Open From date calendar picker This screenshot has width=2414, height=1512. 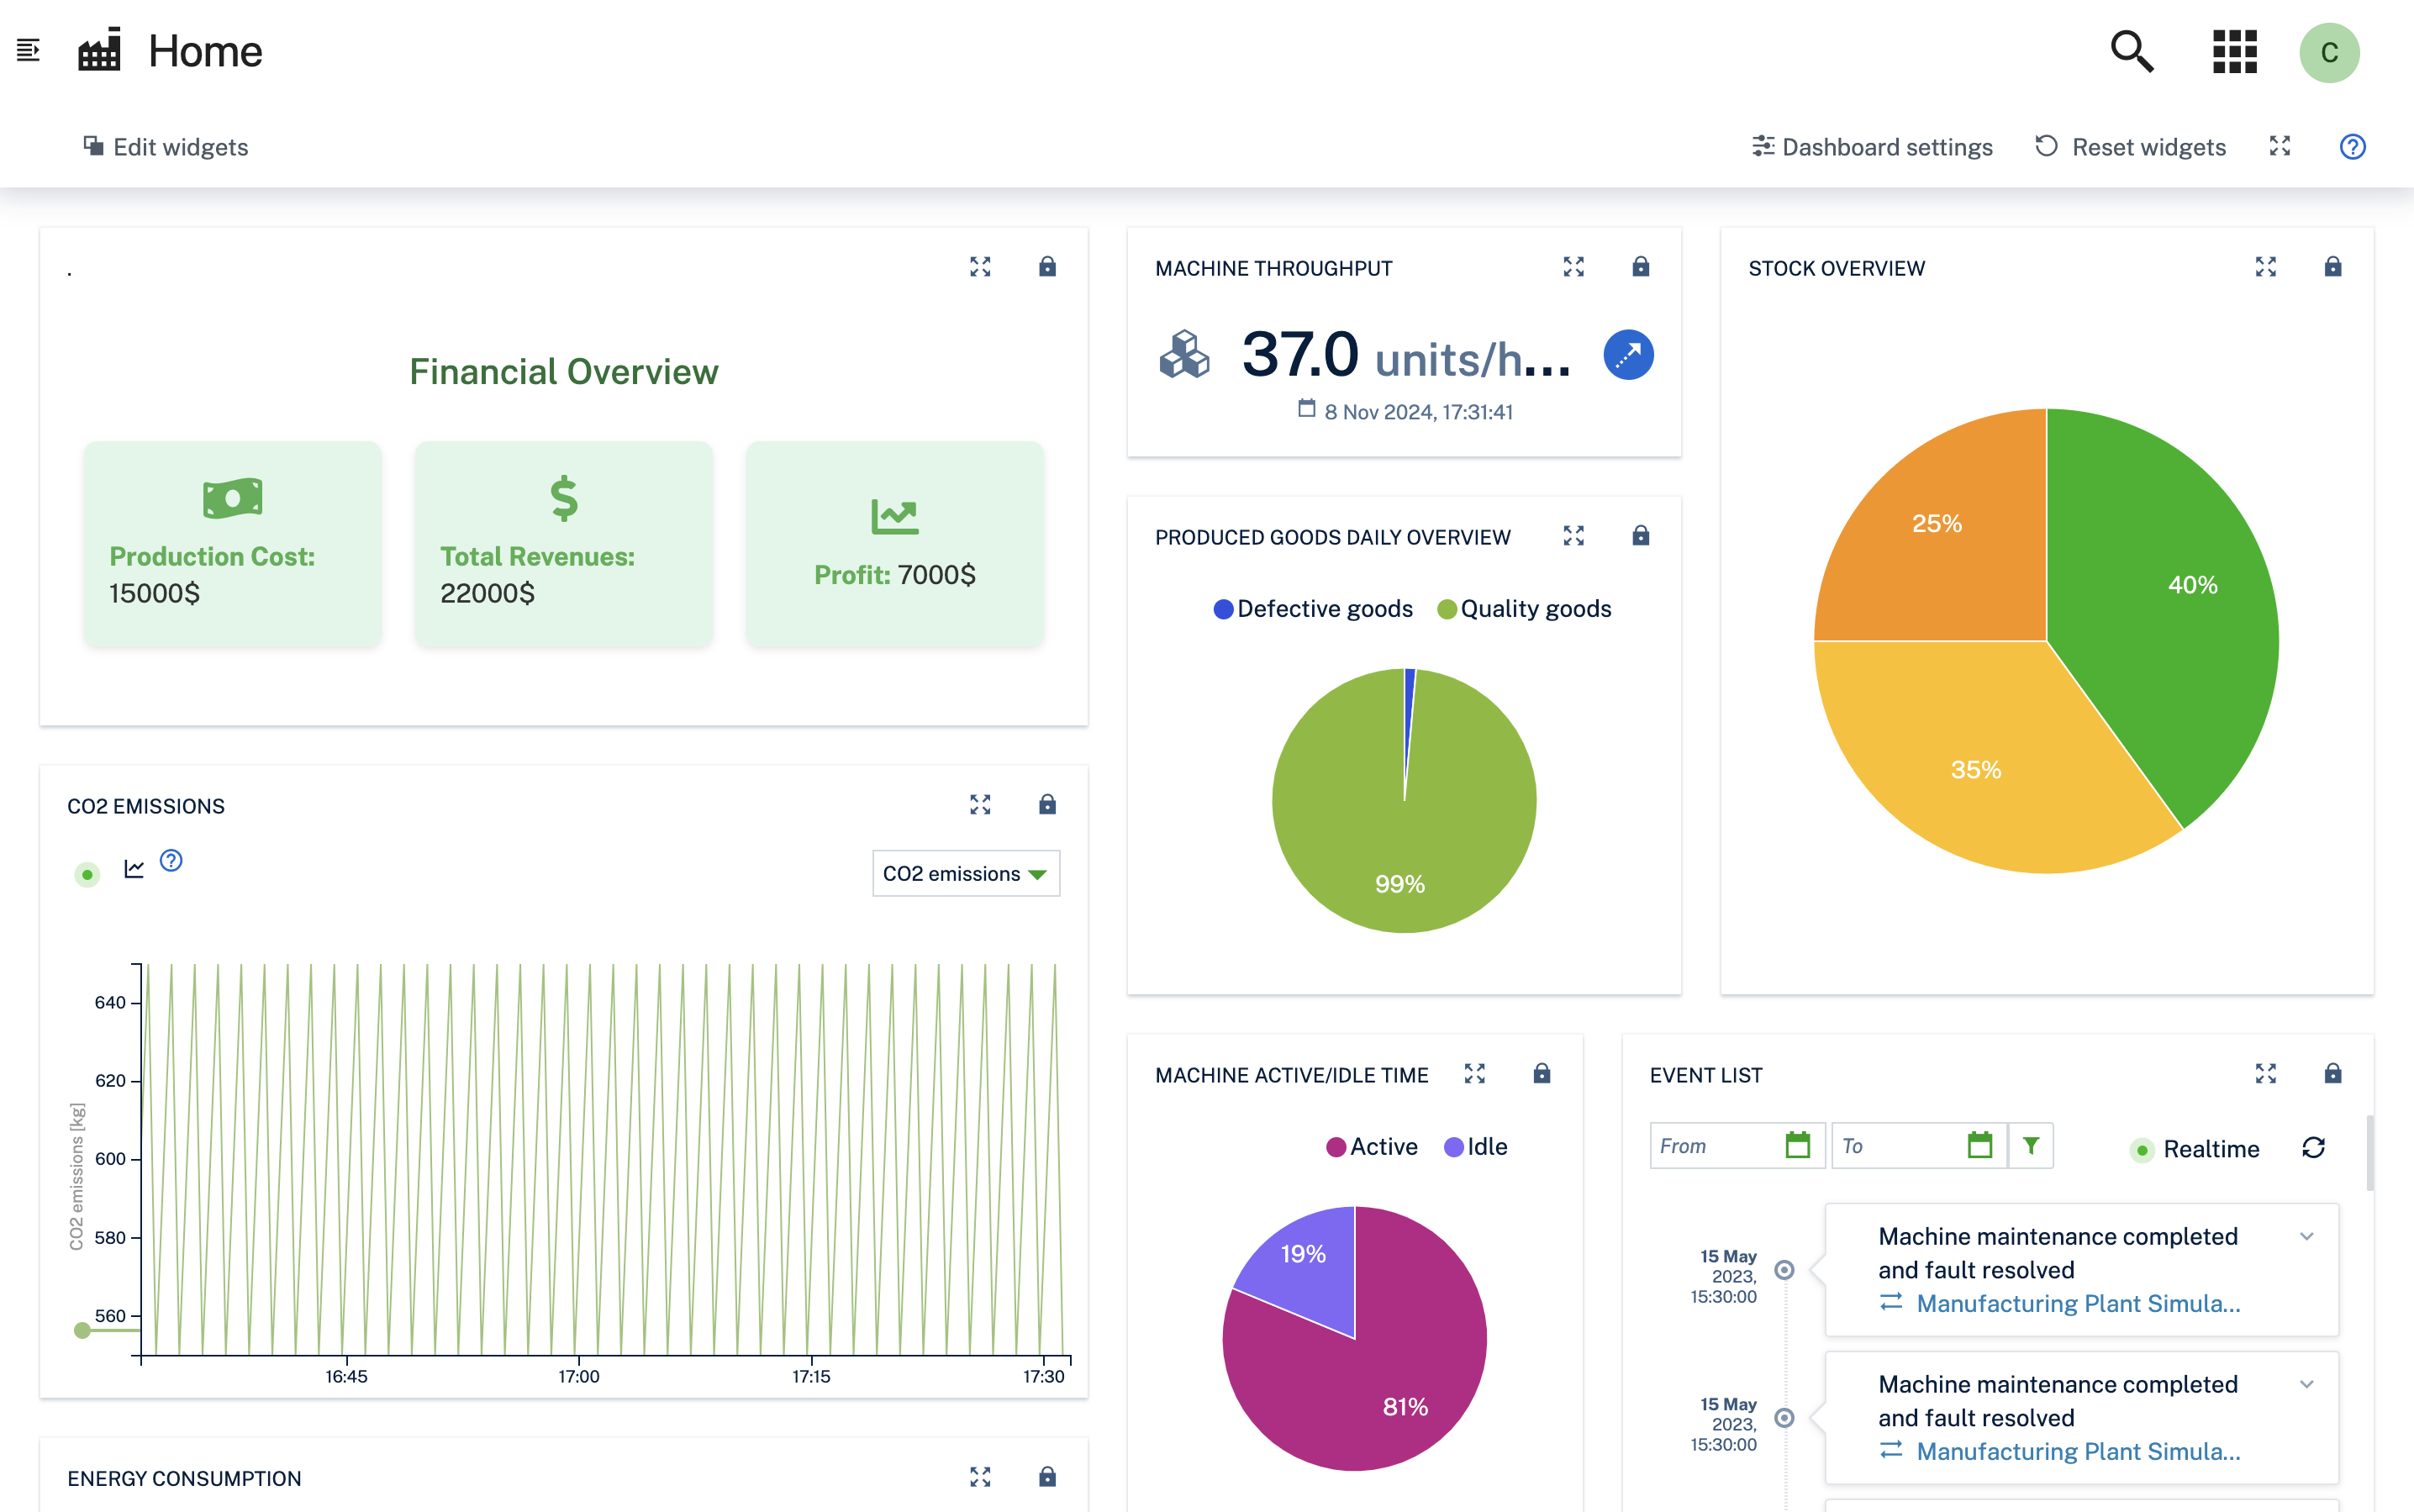coord(1798,1145)
